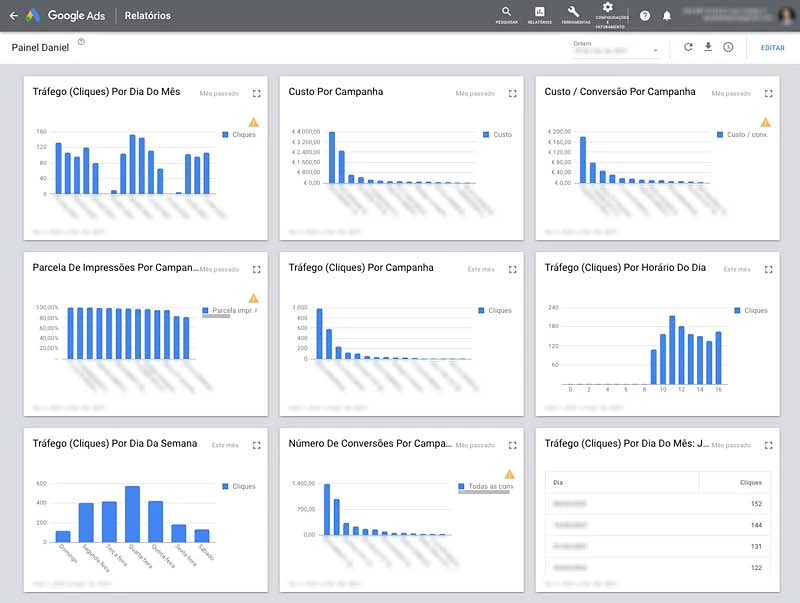This screenshot has height=603, width=800.
Task: Open the date range dropdown
Action: point(617,49)
